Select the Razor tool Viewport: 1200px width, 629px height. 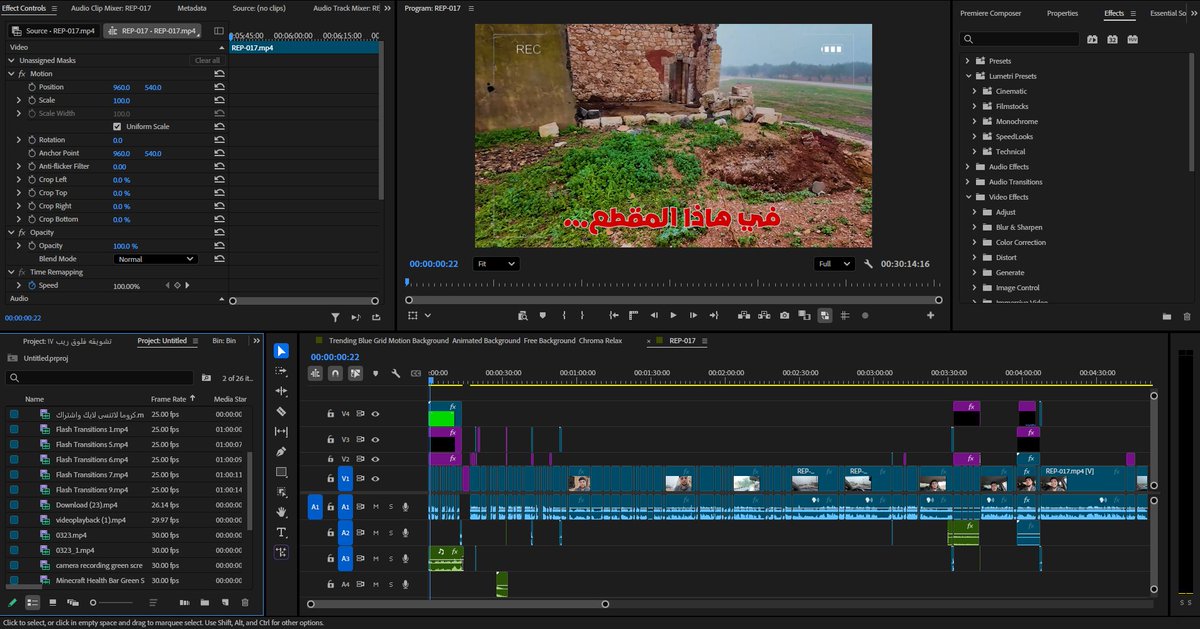[281, 411]
